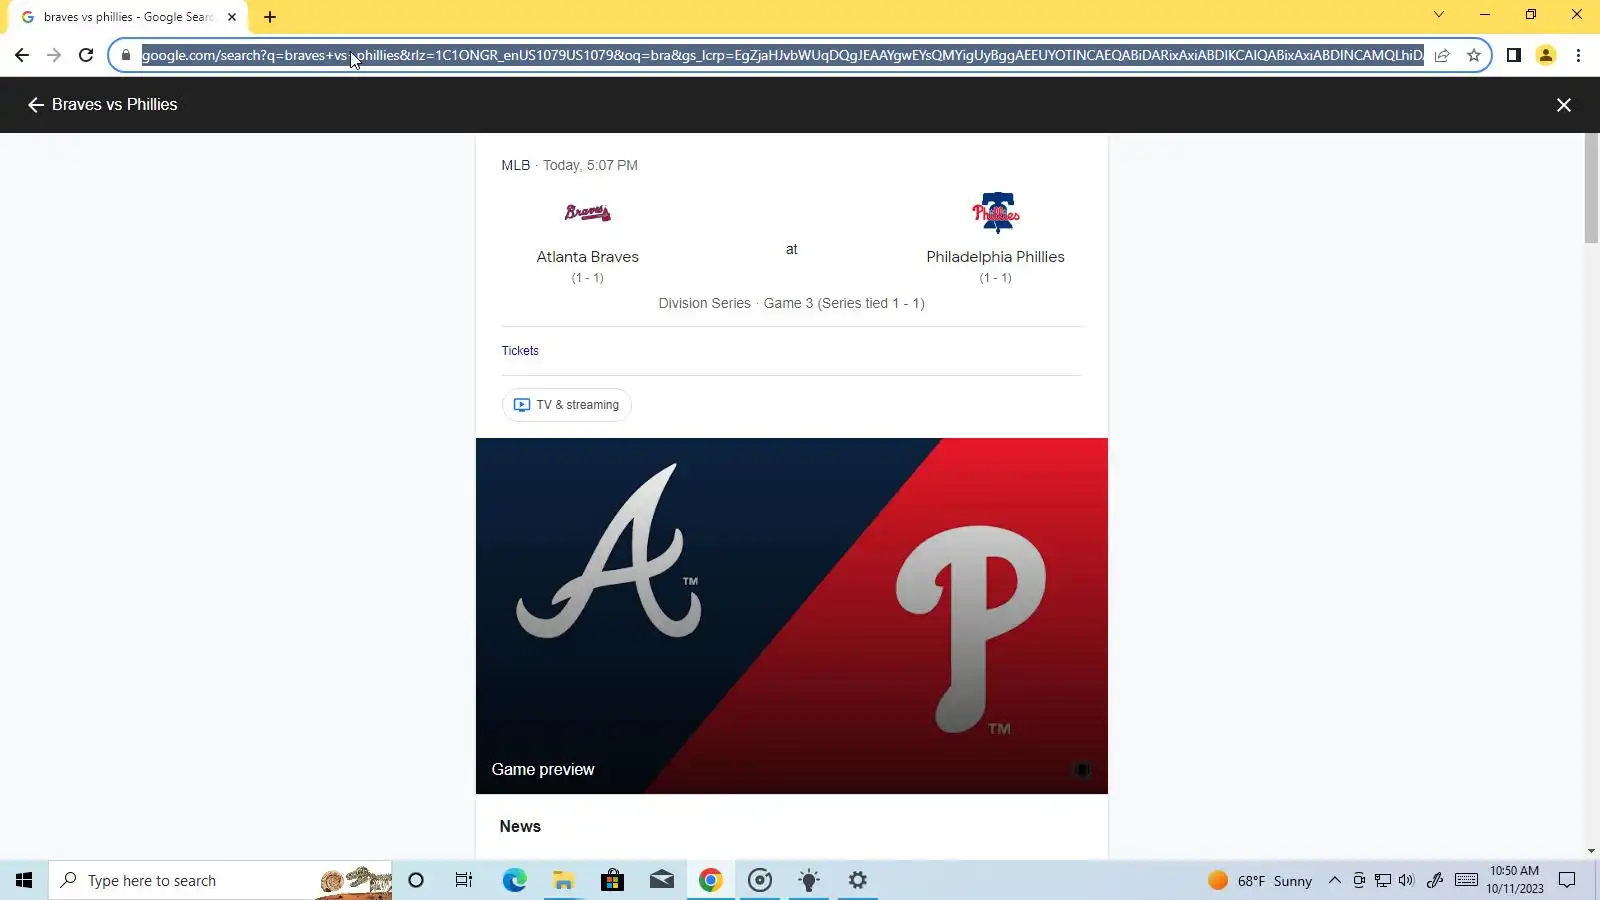Go back using the browser back arrow
Viewport: 1600px width, 900px height.
click(22, 55)
